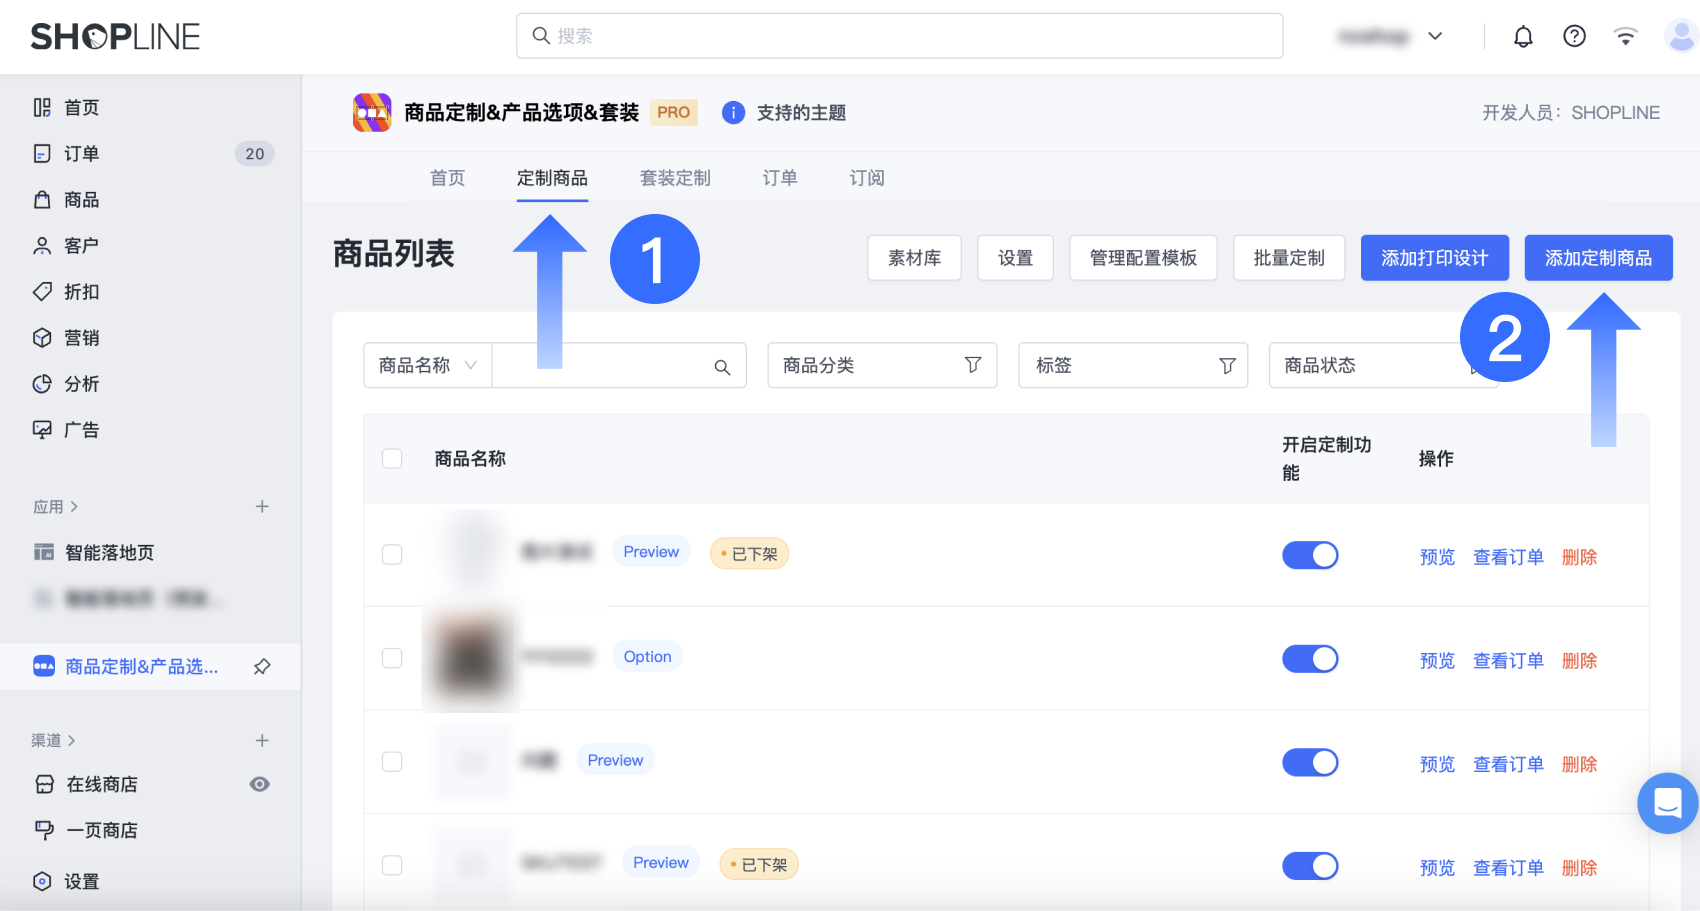Click 查看订单 in the Option row
Viewport: 1700px width, 911px height.
(x=1508, y=661)
